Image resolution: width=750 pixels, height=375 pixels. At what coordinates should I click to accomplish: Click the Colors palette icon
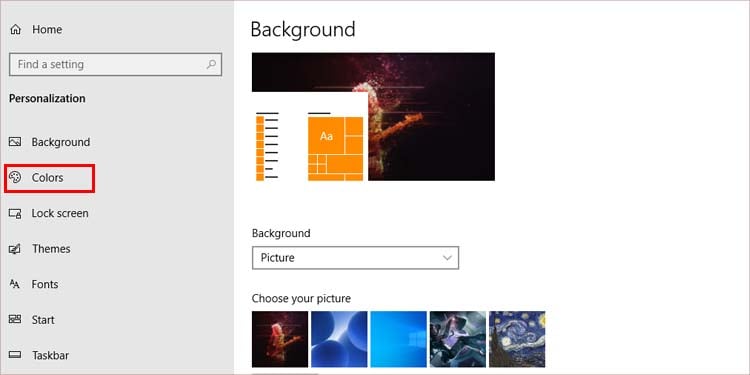(15, 177)
